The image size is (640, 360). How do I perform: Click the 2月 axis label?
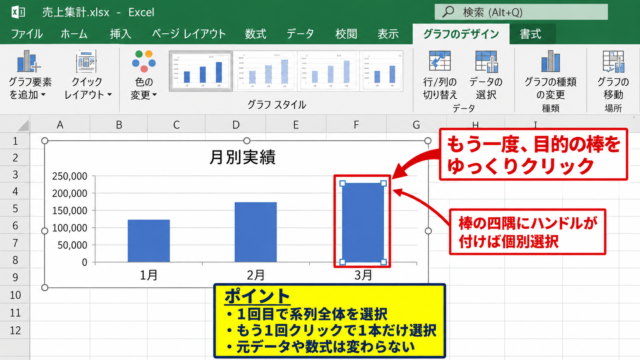click(x=256, y=275)
